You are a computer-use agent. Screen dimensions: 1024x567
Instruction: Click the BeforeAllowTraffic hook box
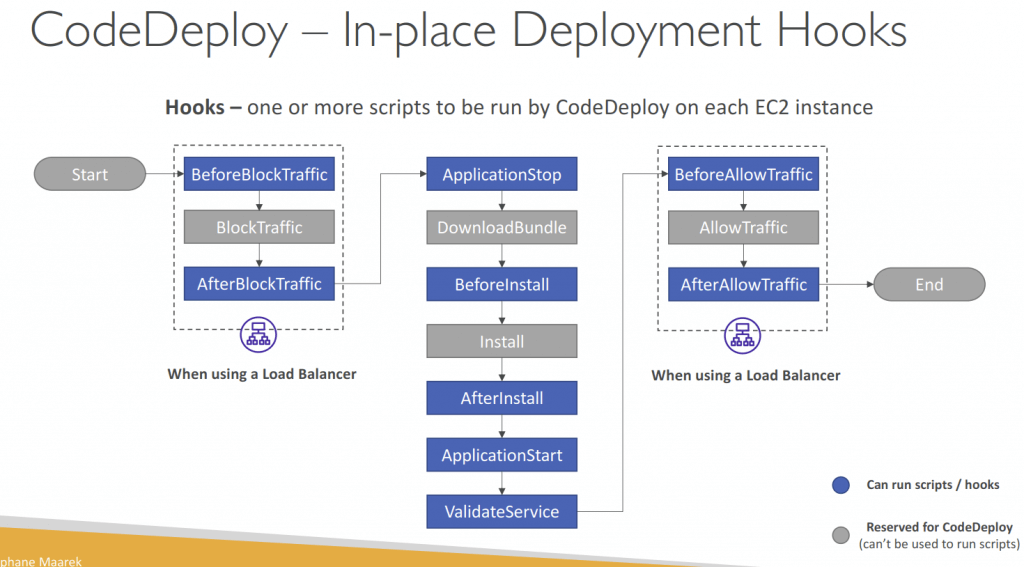pyautogui.click(x=743, y=174)
